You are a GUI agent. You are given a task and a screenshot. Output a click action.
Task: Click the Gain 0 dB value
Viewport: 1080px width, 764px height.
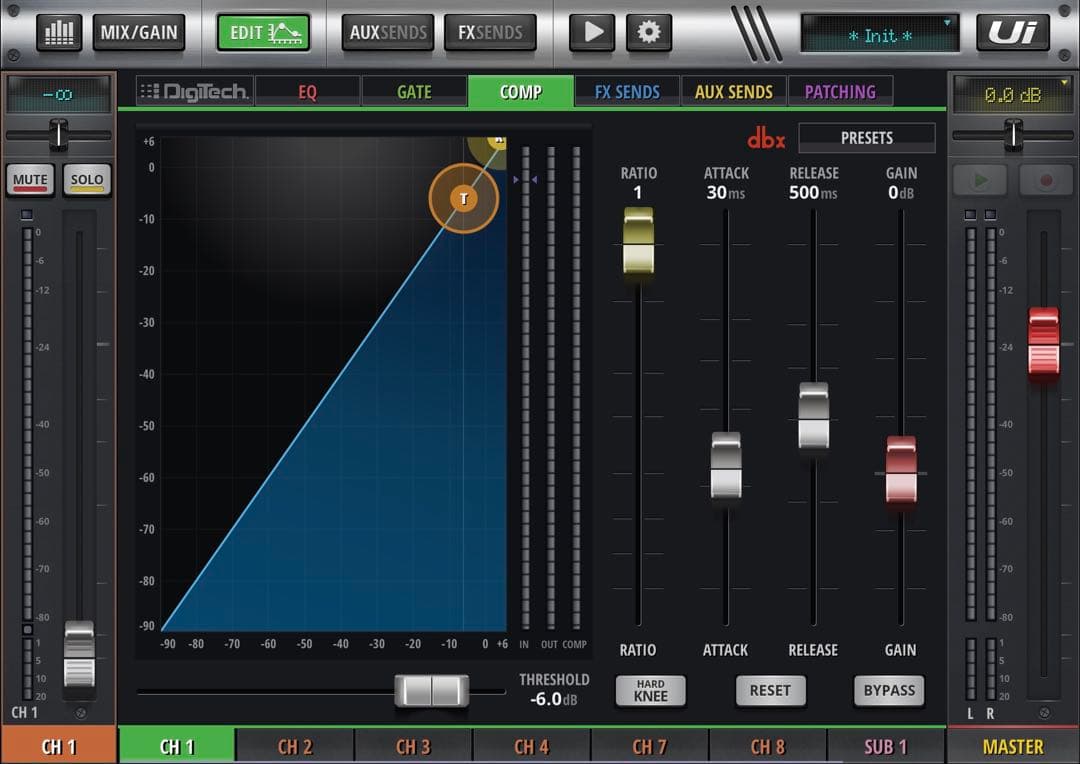click(x=900, y=193)
